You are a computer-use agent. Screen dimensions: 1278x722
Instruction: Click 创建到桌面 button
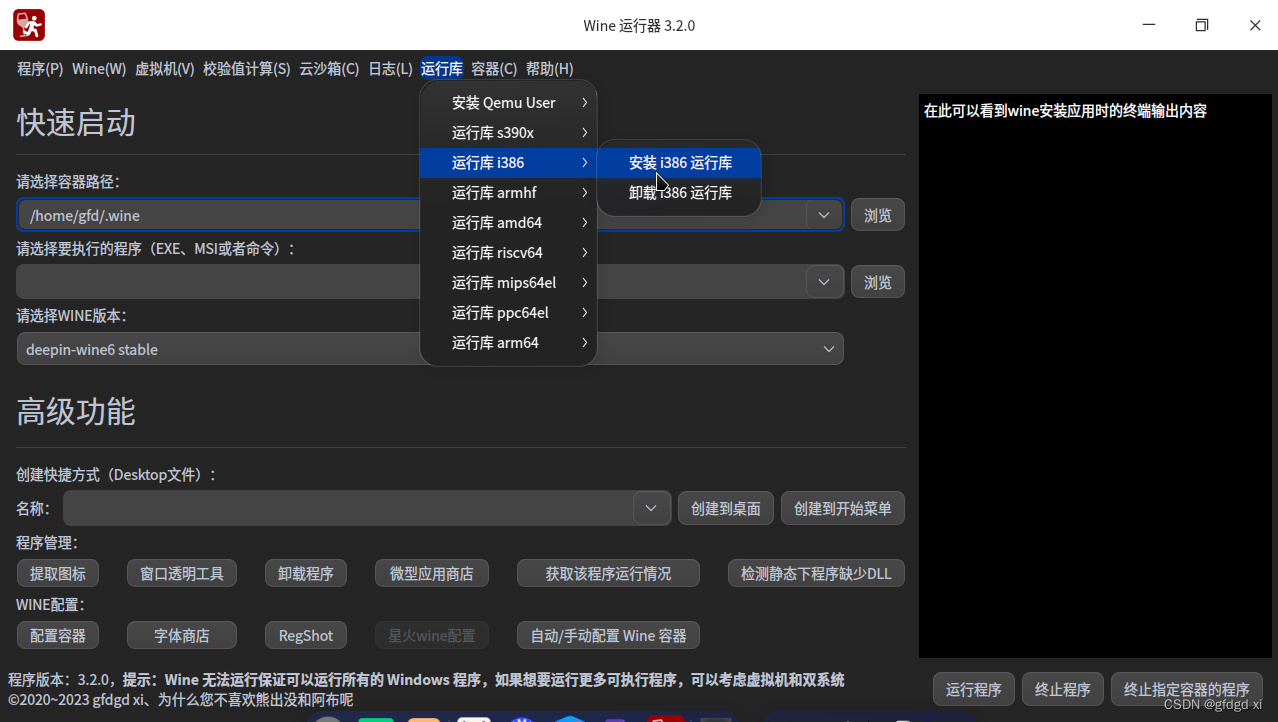[726, 508]
